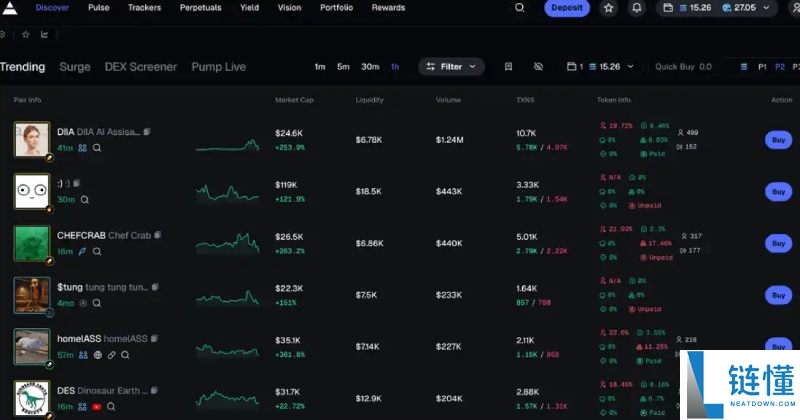Open wallet balance dropdown in top bar
This screenshot has width=800, height=420.
tap(722, 8)
